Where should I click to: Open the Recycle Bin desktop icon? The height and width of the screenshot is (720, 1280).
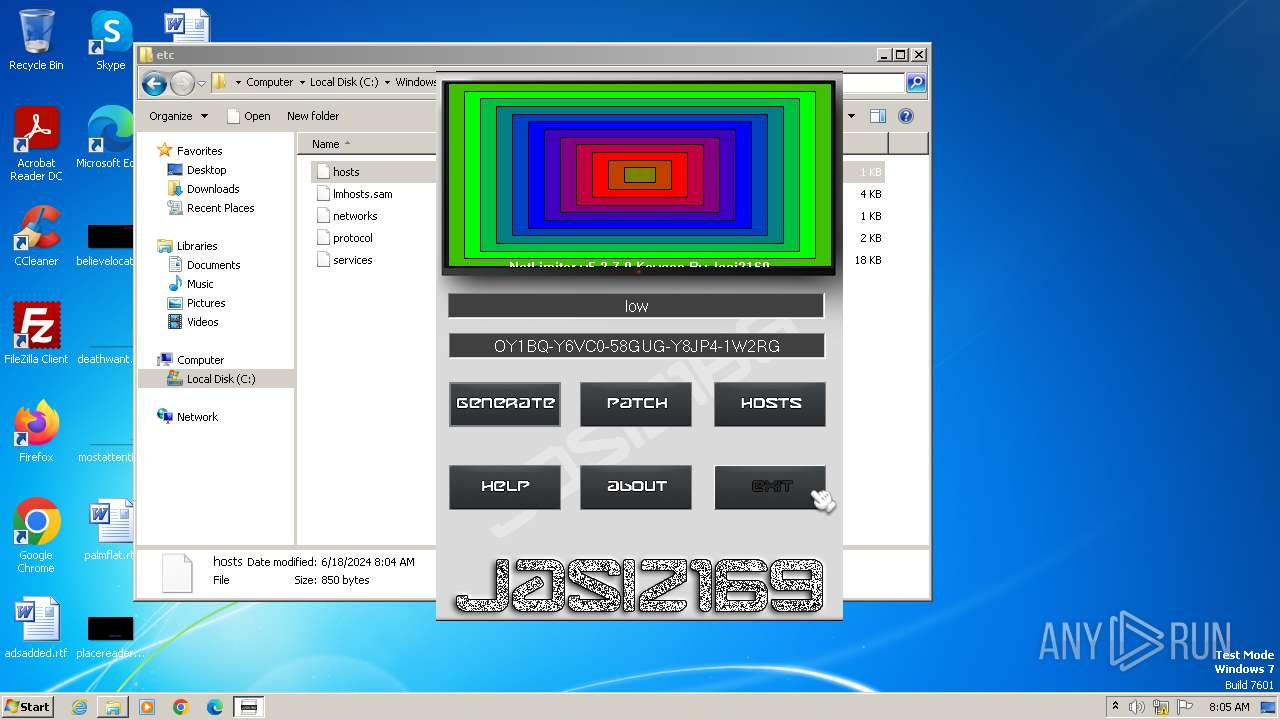click(x=36, y=40)
